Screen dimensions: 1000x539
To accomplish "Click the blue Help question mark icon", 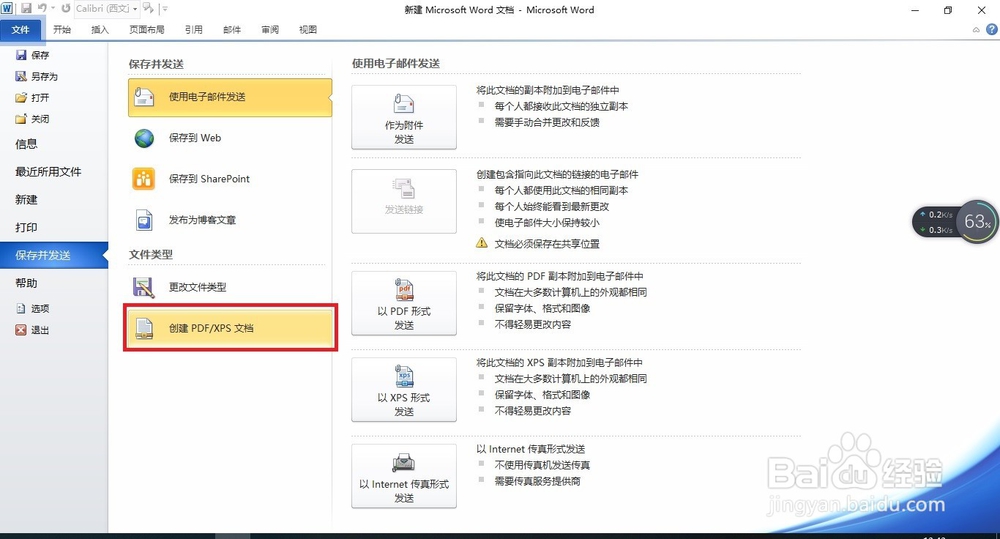I will pyautogui.click(x=992, y=29).
